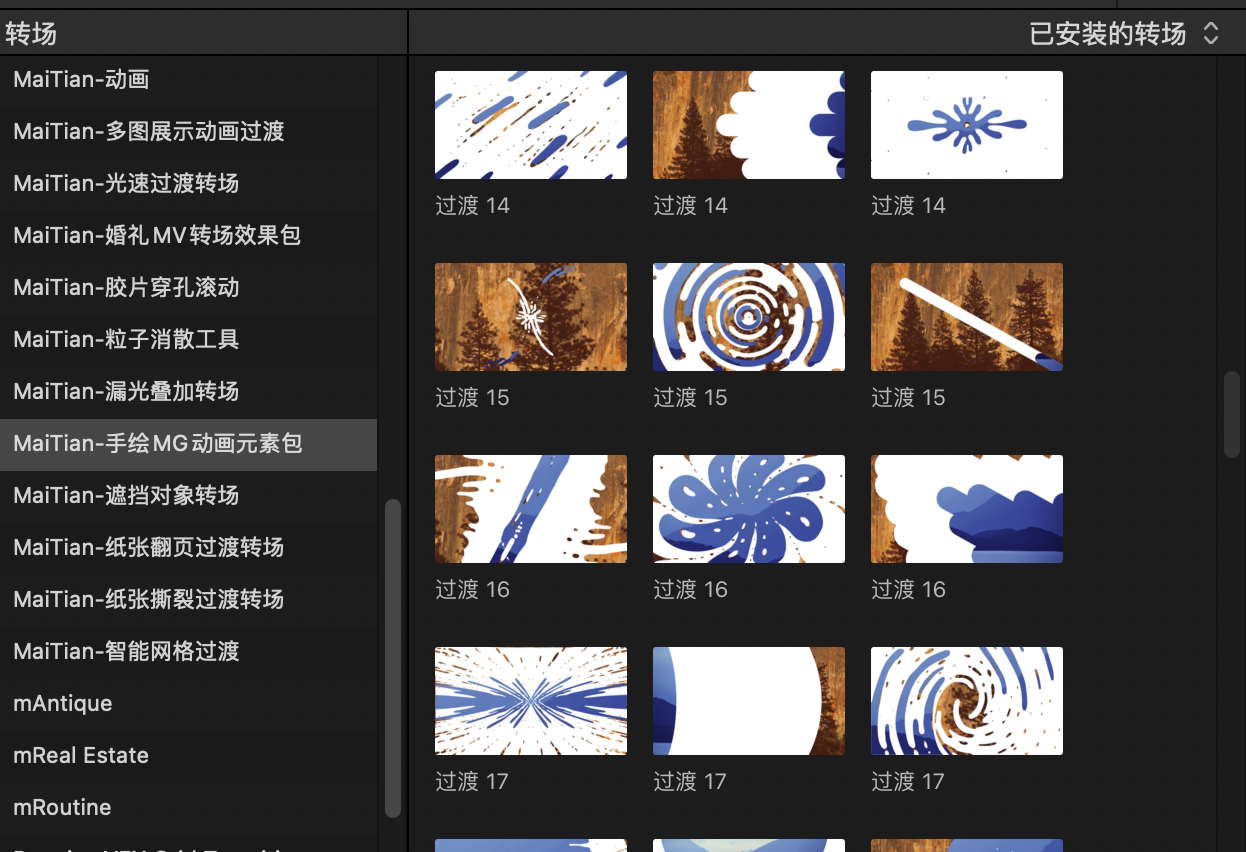
Task: Select 过渡 14 thumbnail with white cloud over forest
Action: click(x=749, y=125)
